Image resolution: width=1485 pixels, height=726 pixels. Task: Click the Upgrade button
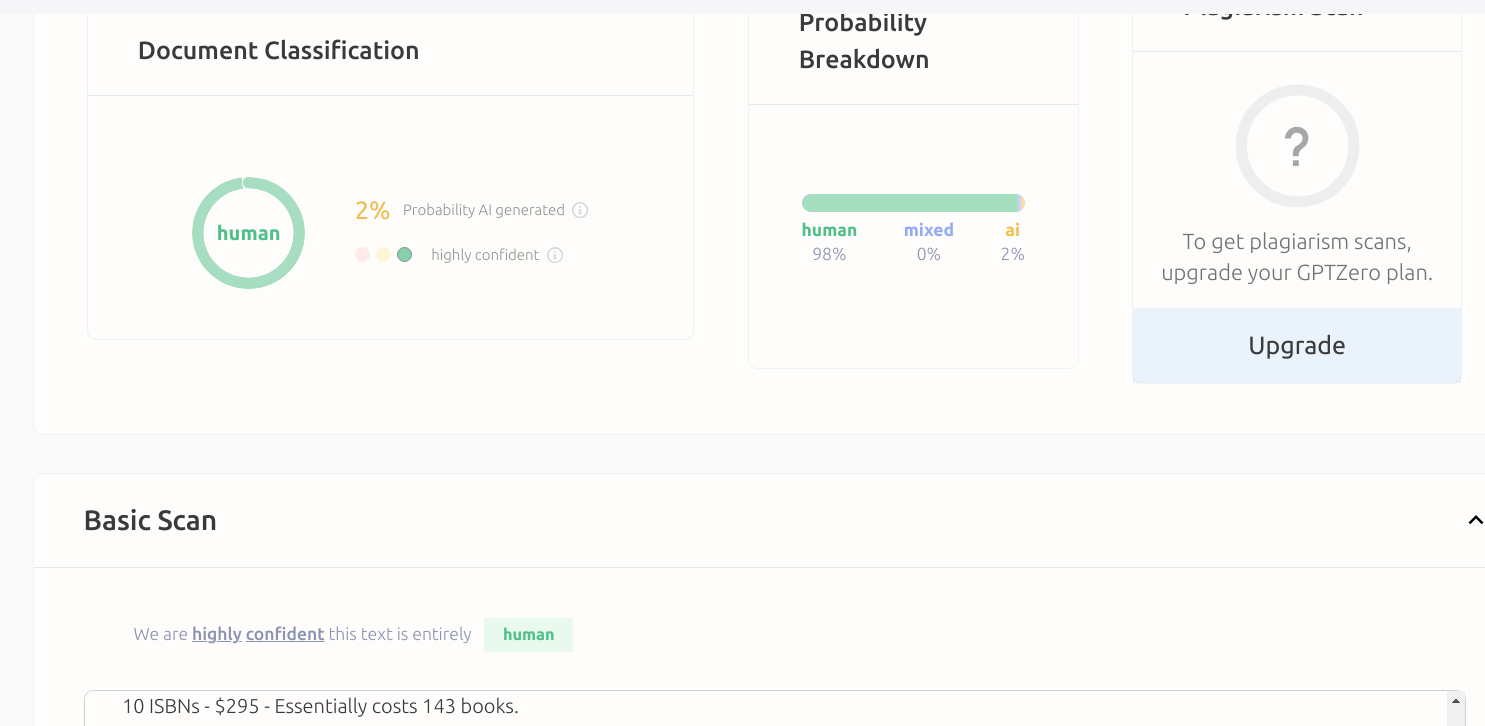click(1297, 346)
